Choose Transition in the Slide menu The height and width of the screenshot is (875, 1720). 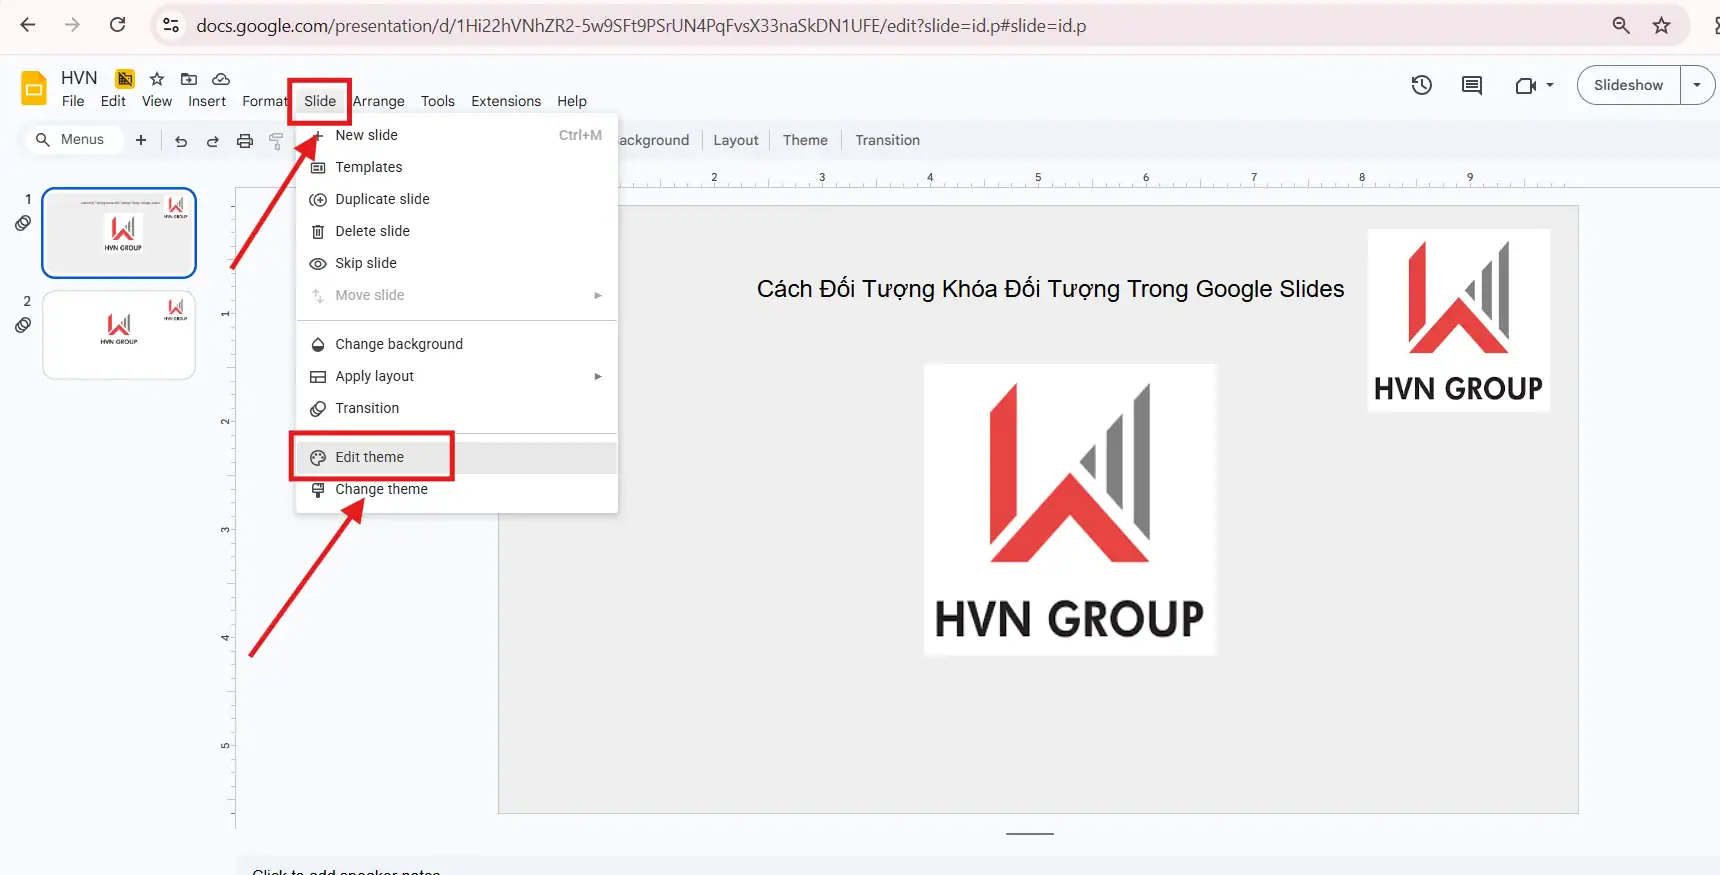[x=457, y=408]
